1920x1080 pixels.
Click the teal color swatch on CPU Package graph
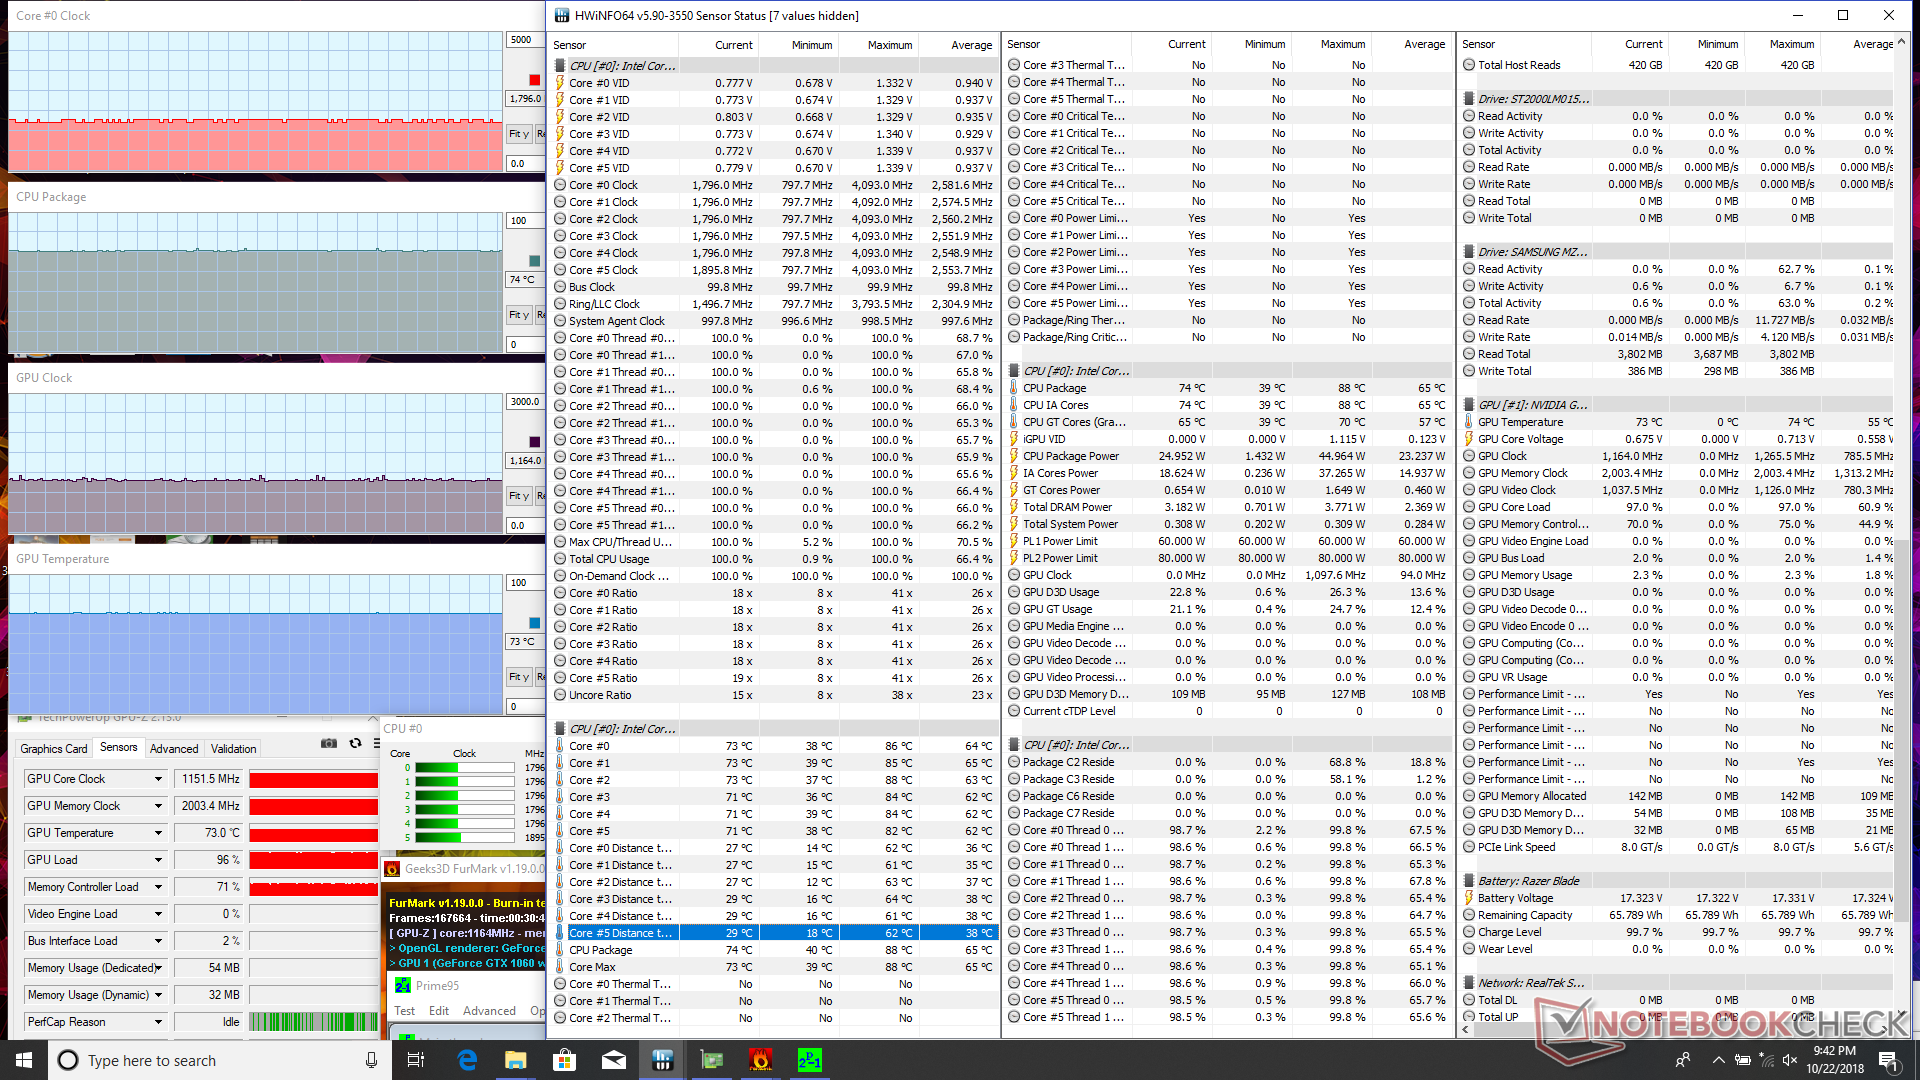534,261
